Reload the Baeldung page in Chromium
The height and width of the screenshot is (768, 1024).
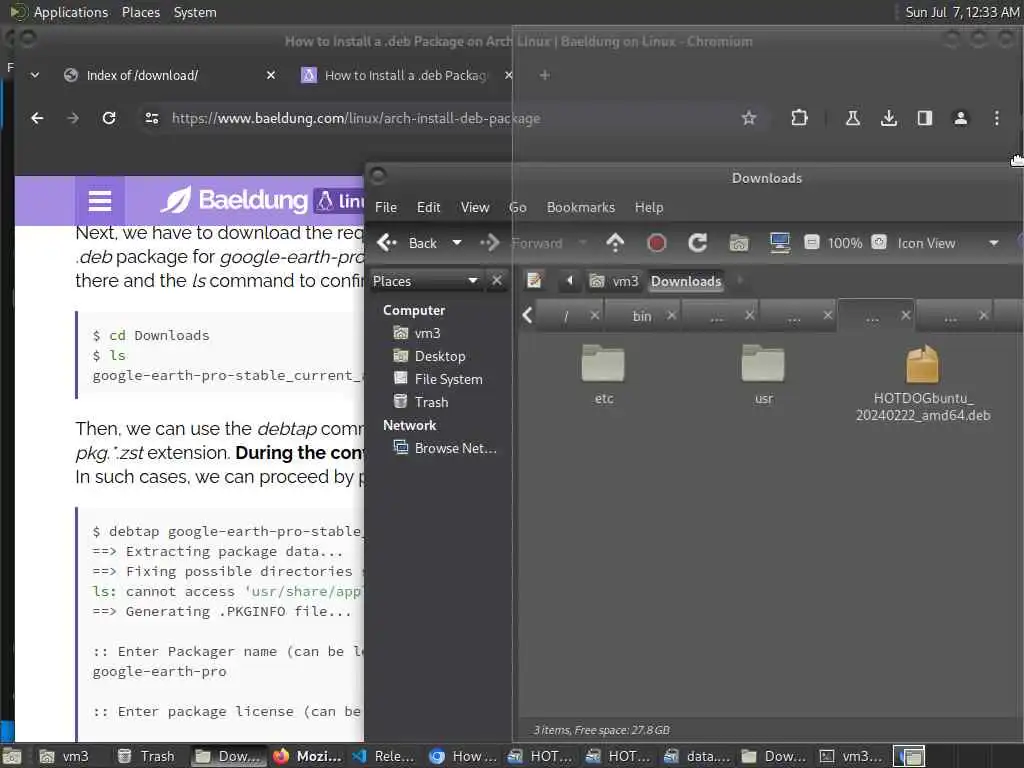click(109, 118)
